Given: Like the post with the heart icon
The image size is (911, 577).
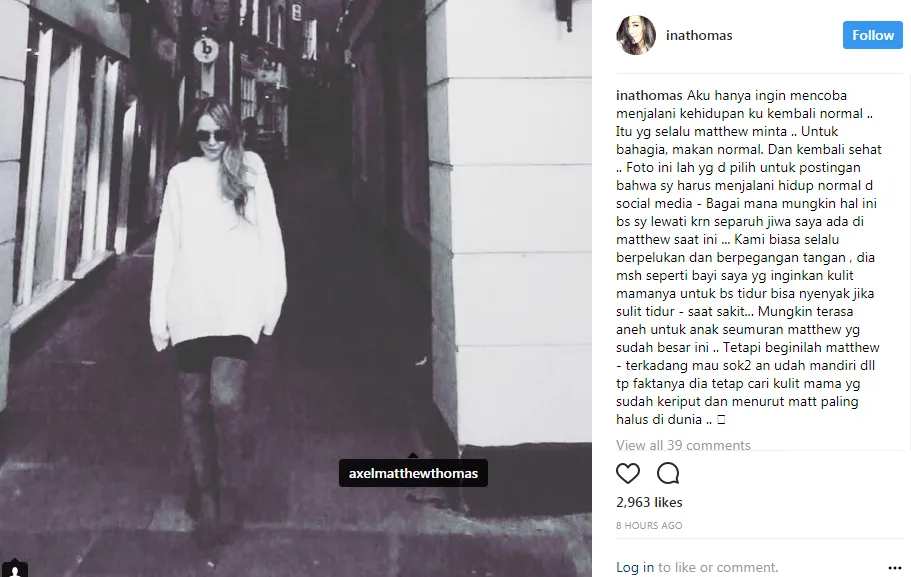Looking at the screenshot, I should pos(627,474).
